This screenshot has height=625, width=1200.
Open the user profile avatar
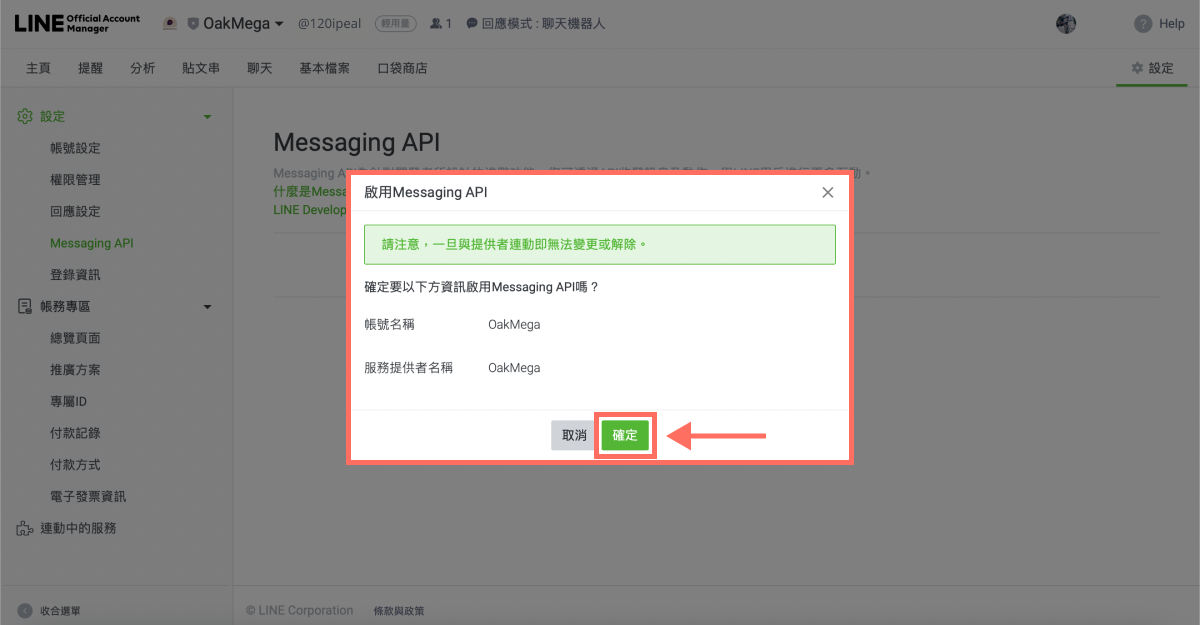1066,23
